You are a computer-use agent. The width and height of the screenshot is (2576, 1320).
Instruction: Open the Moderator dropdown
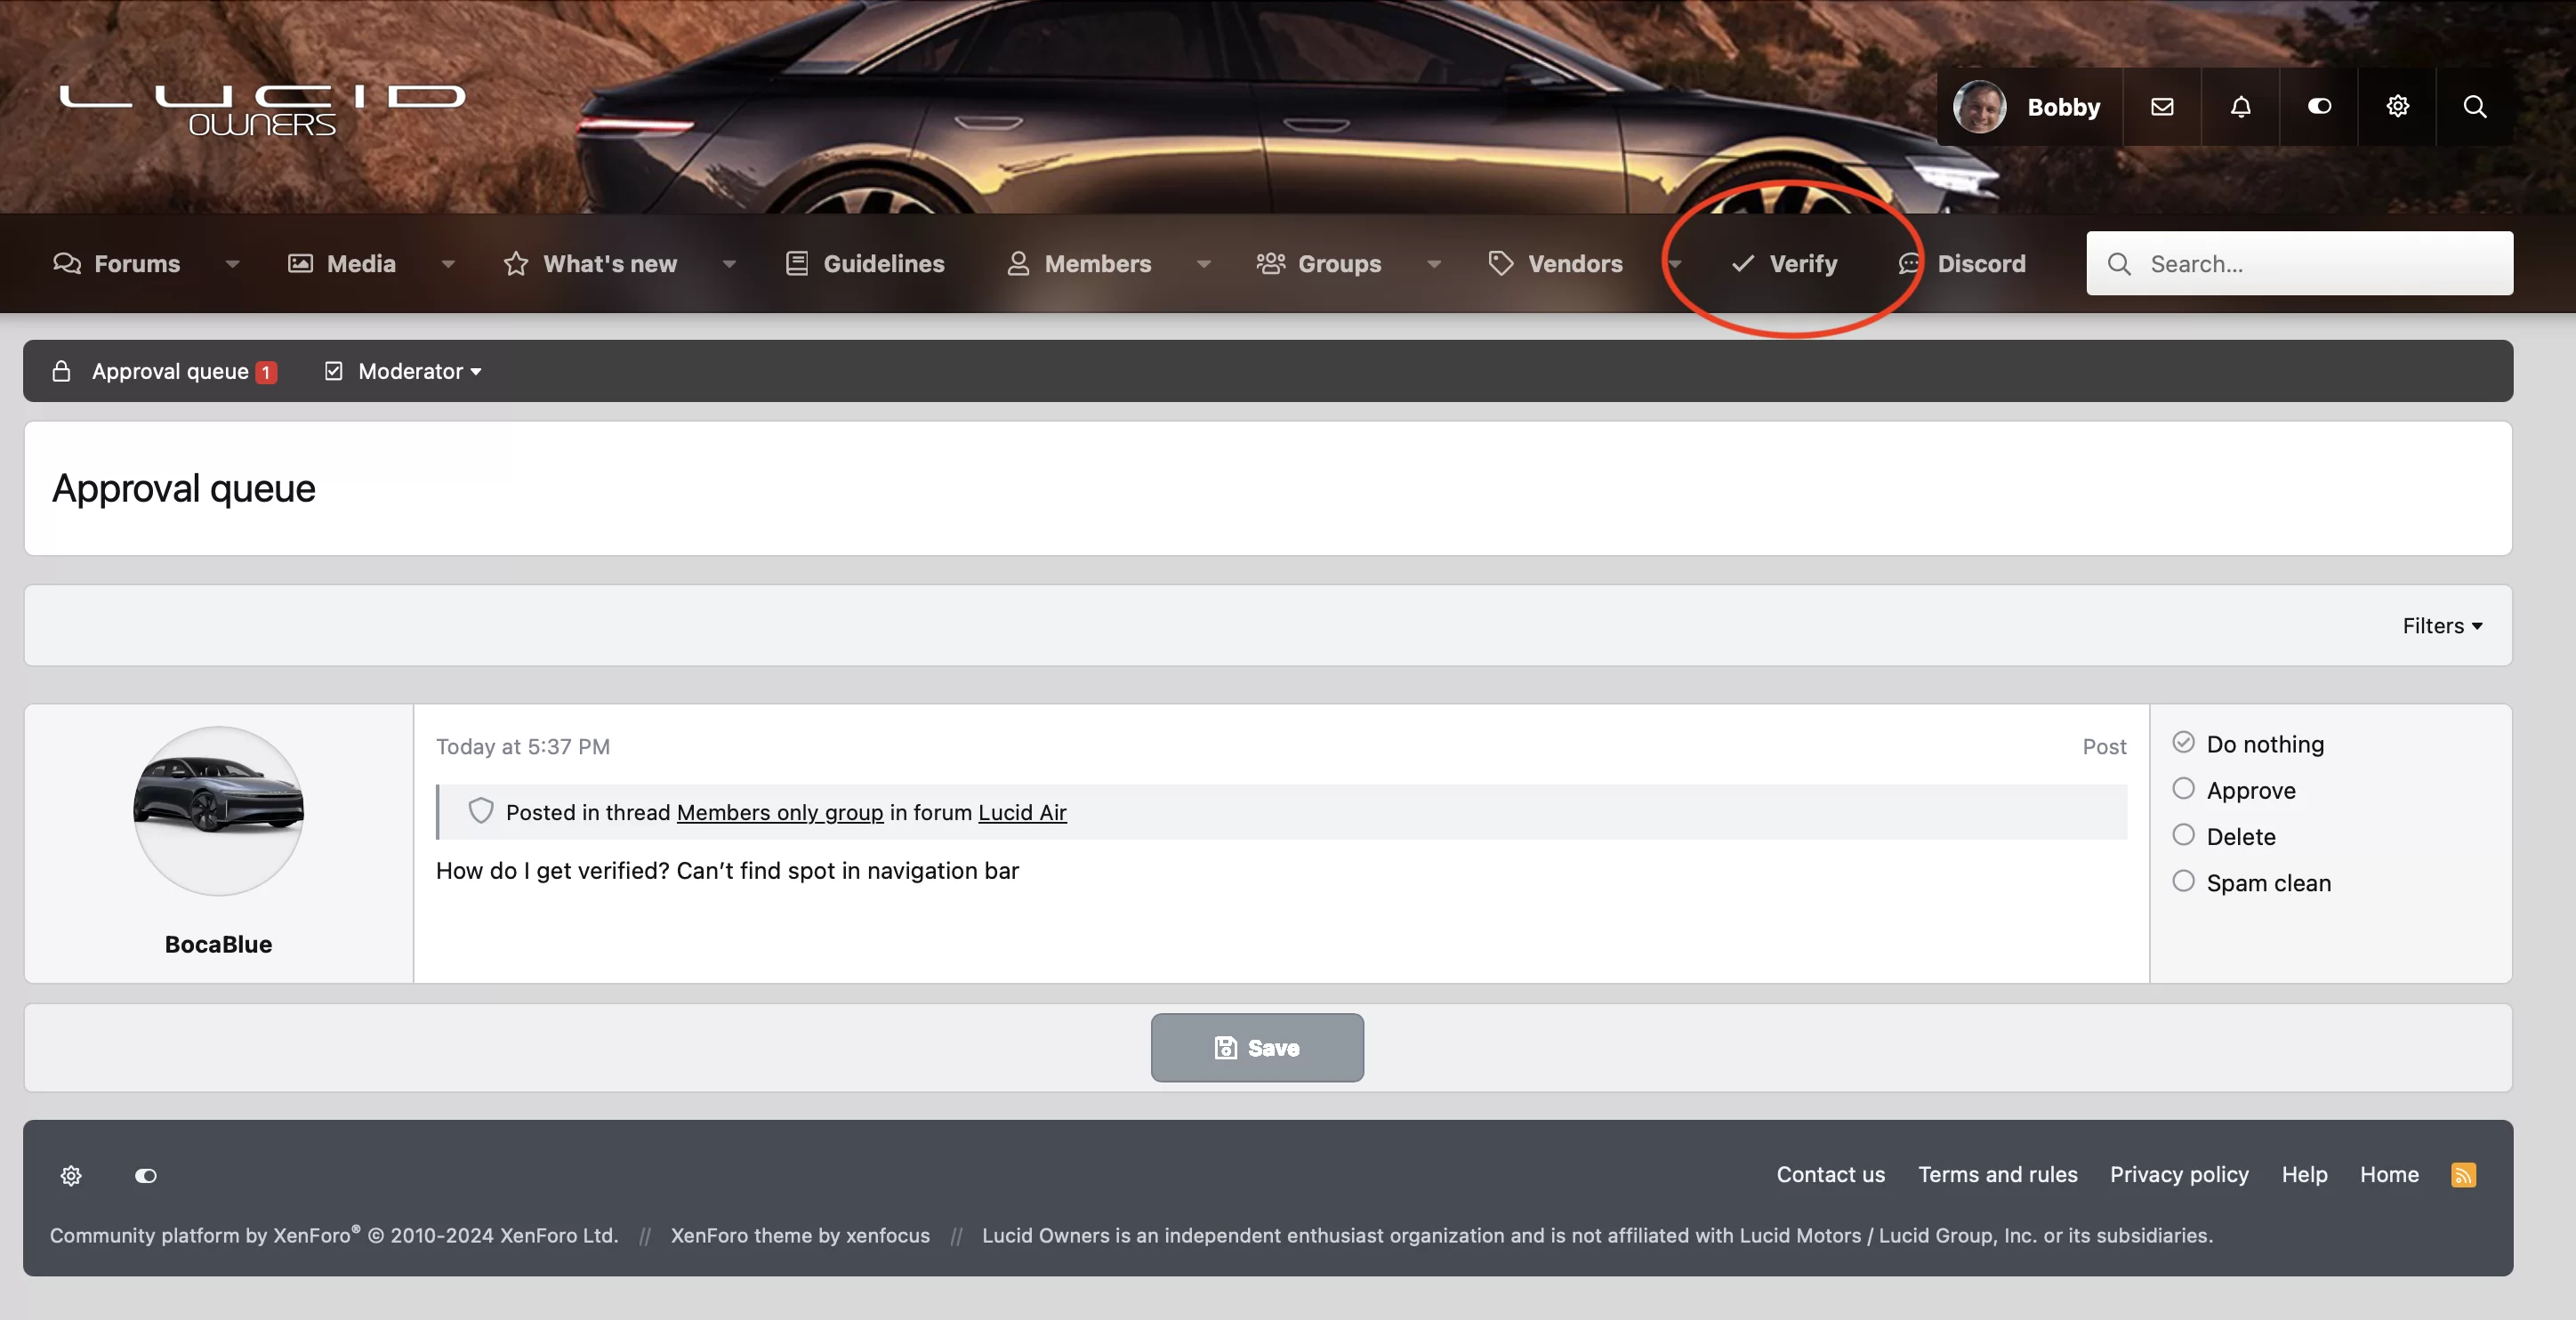pos(420,371)
